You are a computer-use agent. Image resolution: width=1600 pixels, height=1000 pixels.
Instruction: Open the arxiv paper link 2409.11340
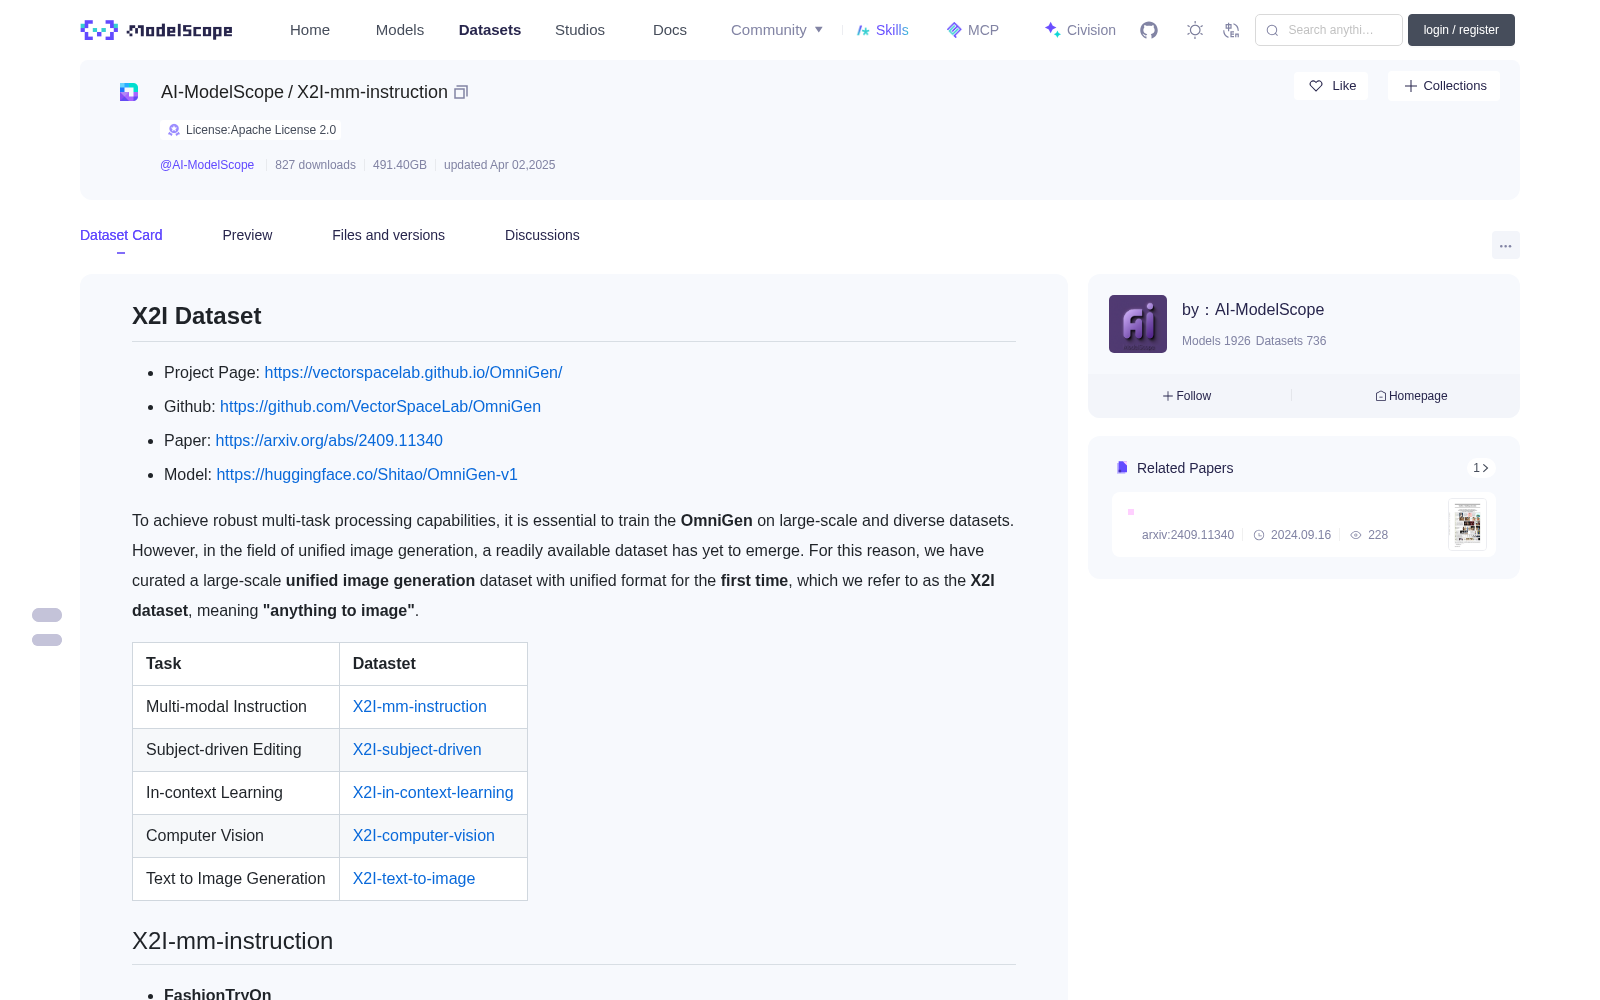pos(329,440)
